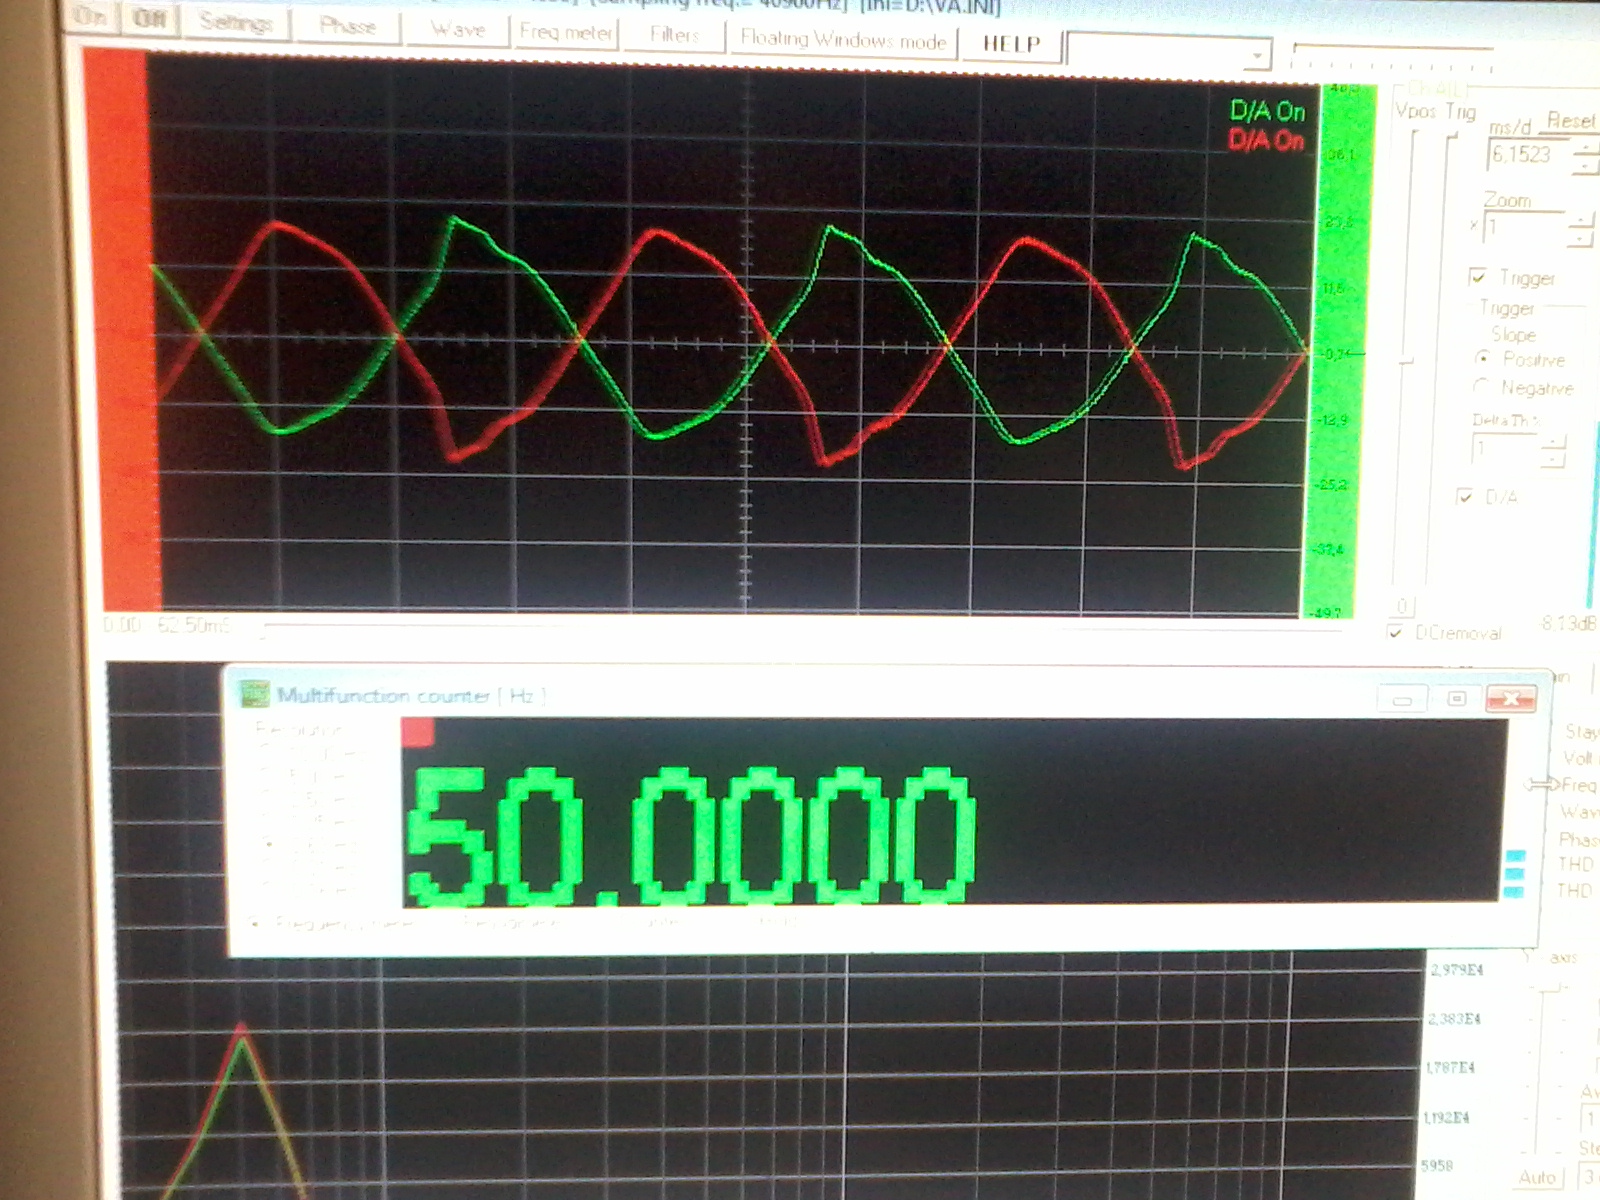Open the combo box next to HELP
1600x1200 pixels.
tap(1169, 51)
